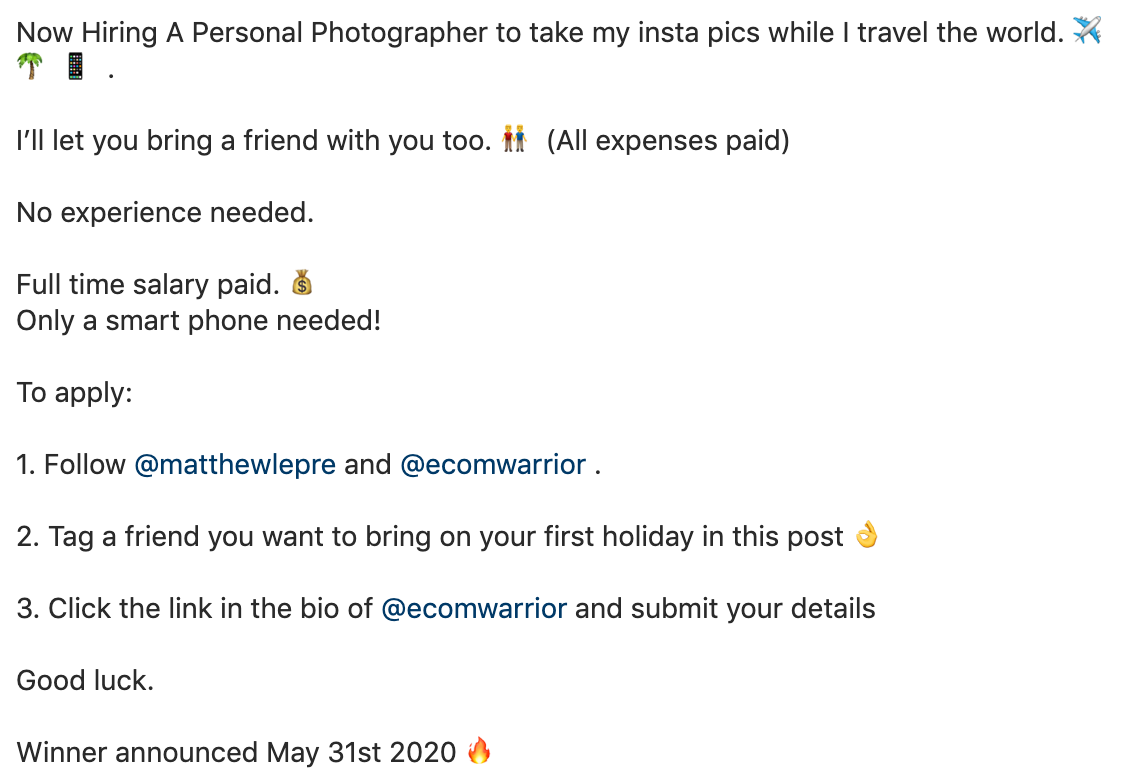Image resolution: width=1124 pixels, height=776 pixels.
Task: Click the mobile phone emoji
Action: (75, 68)
